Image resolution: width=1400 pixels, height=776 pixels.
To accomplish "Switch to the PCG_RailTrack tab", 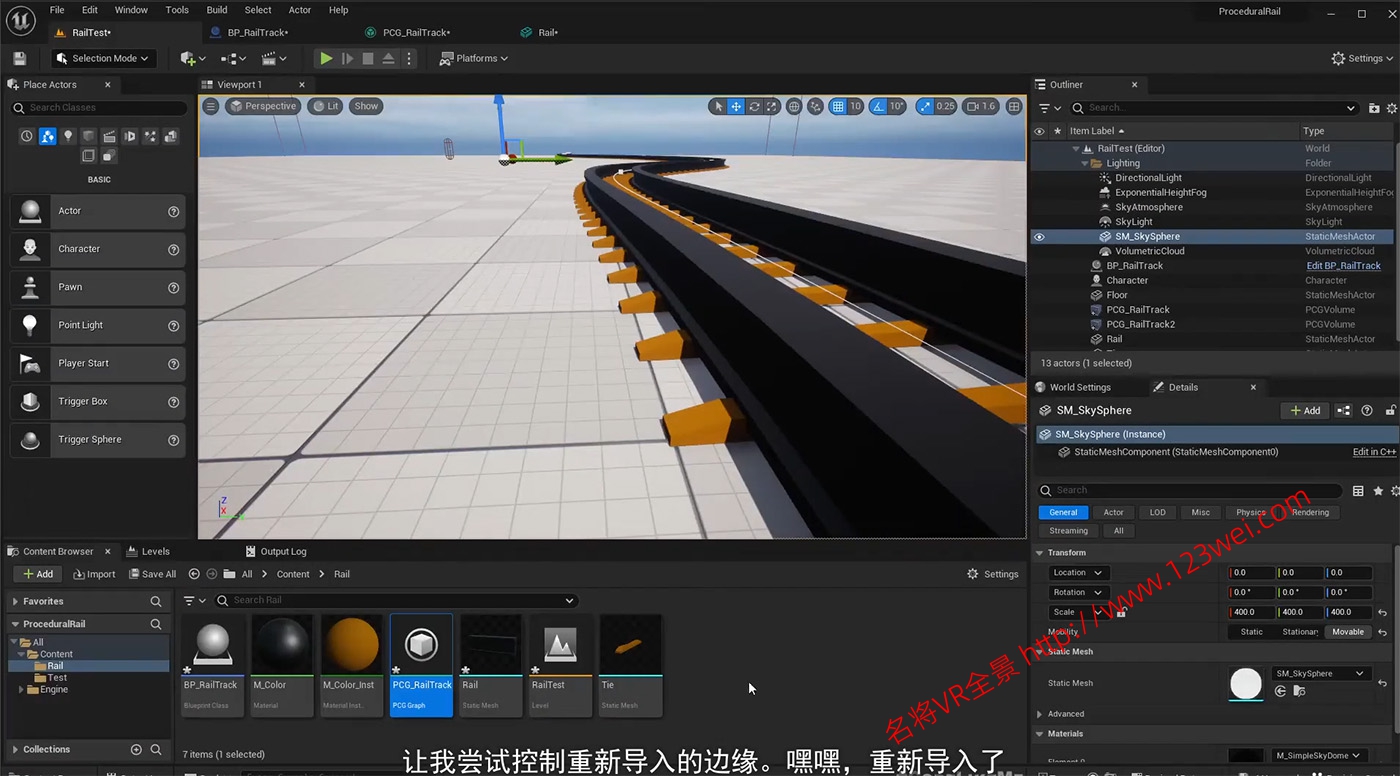I will [x=416, y=33].
